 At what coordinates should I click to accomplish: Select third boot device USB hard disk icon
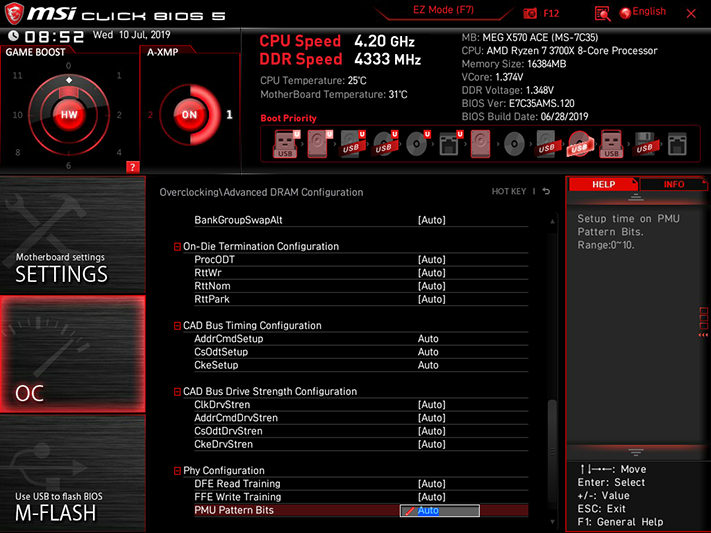click(352, 144)
